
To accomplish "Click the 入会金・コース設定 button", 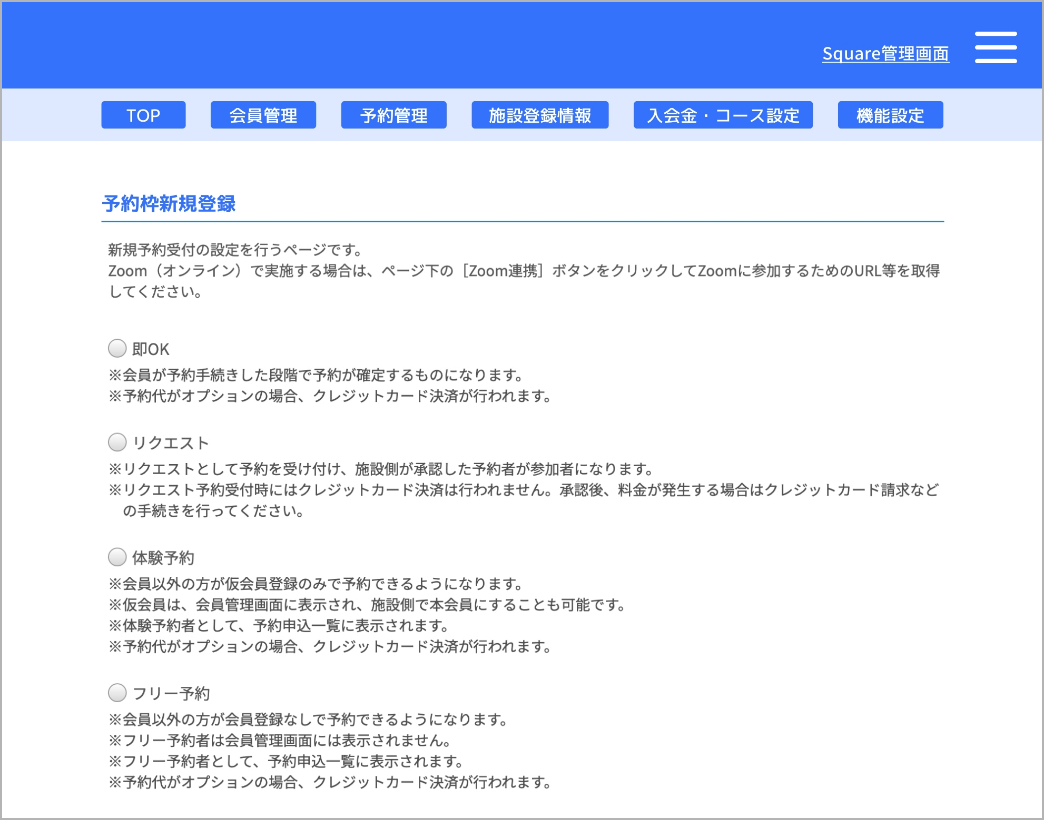I will 723,115.
